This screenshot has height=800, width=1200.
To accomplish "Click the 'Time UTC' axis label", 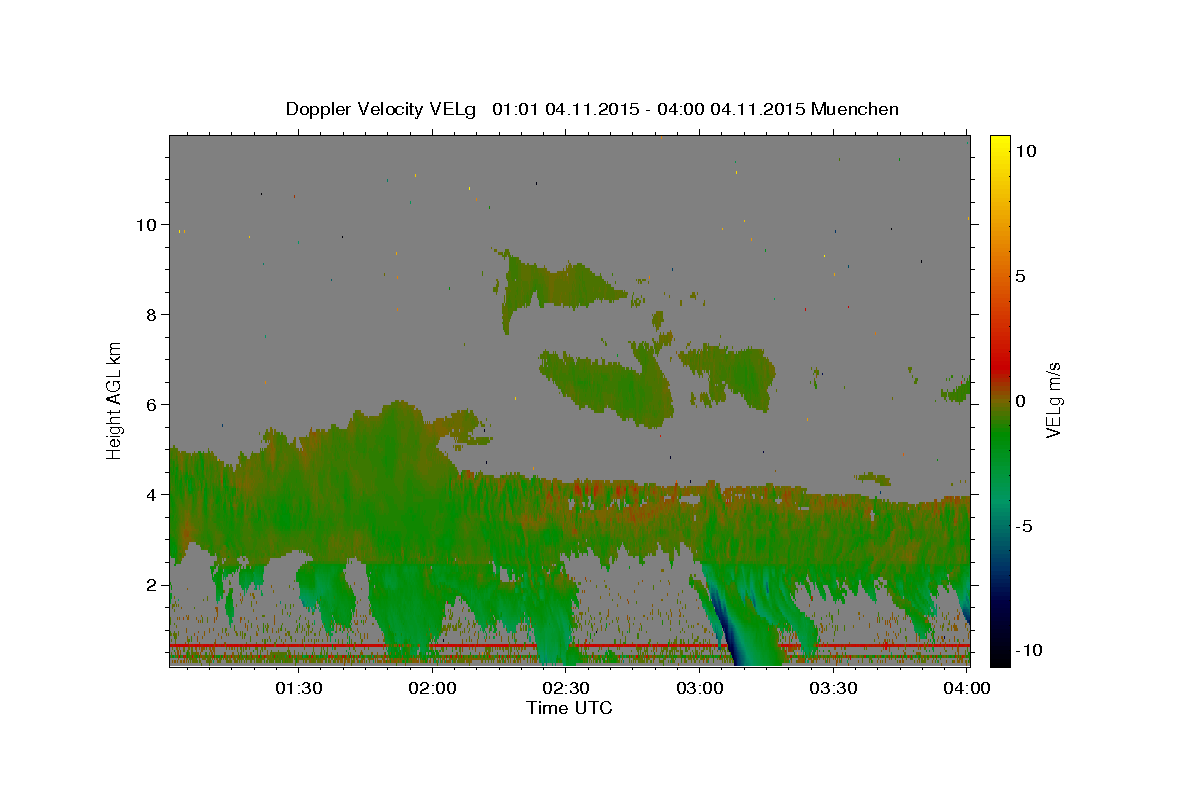I will click(x=569, y=708).
